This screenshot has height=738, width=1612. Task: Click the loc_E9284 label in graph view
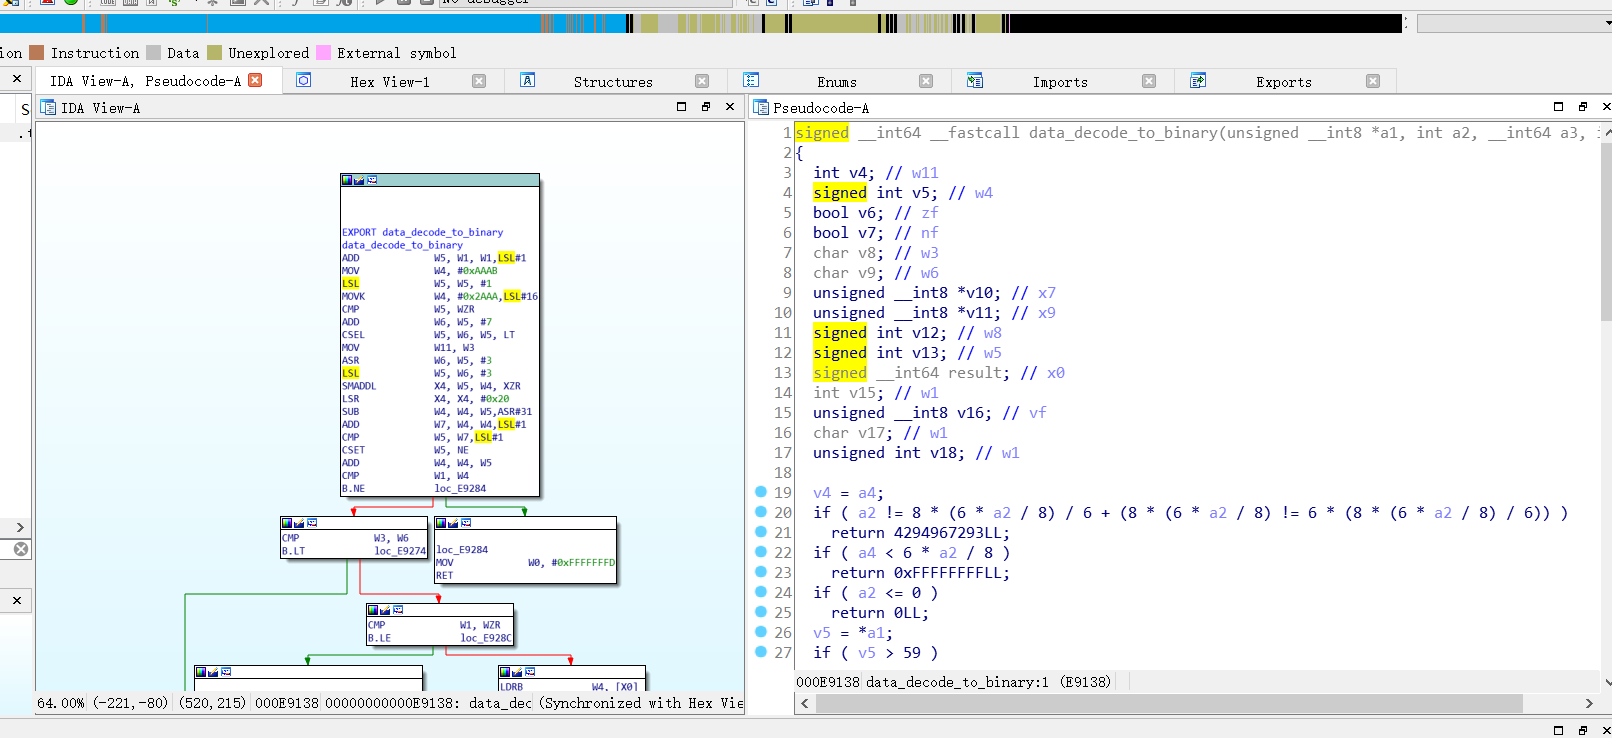(x=461, y=549)
